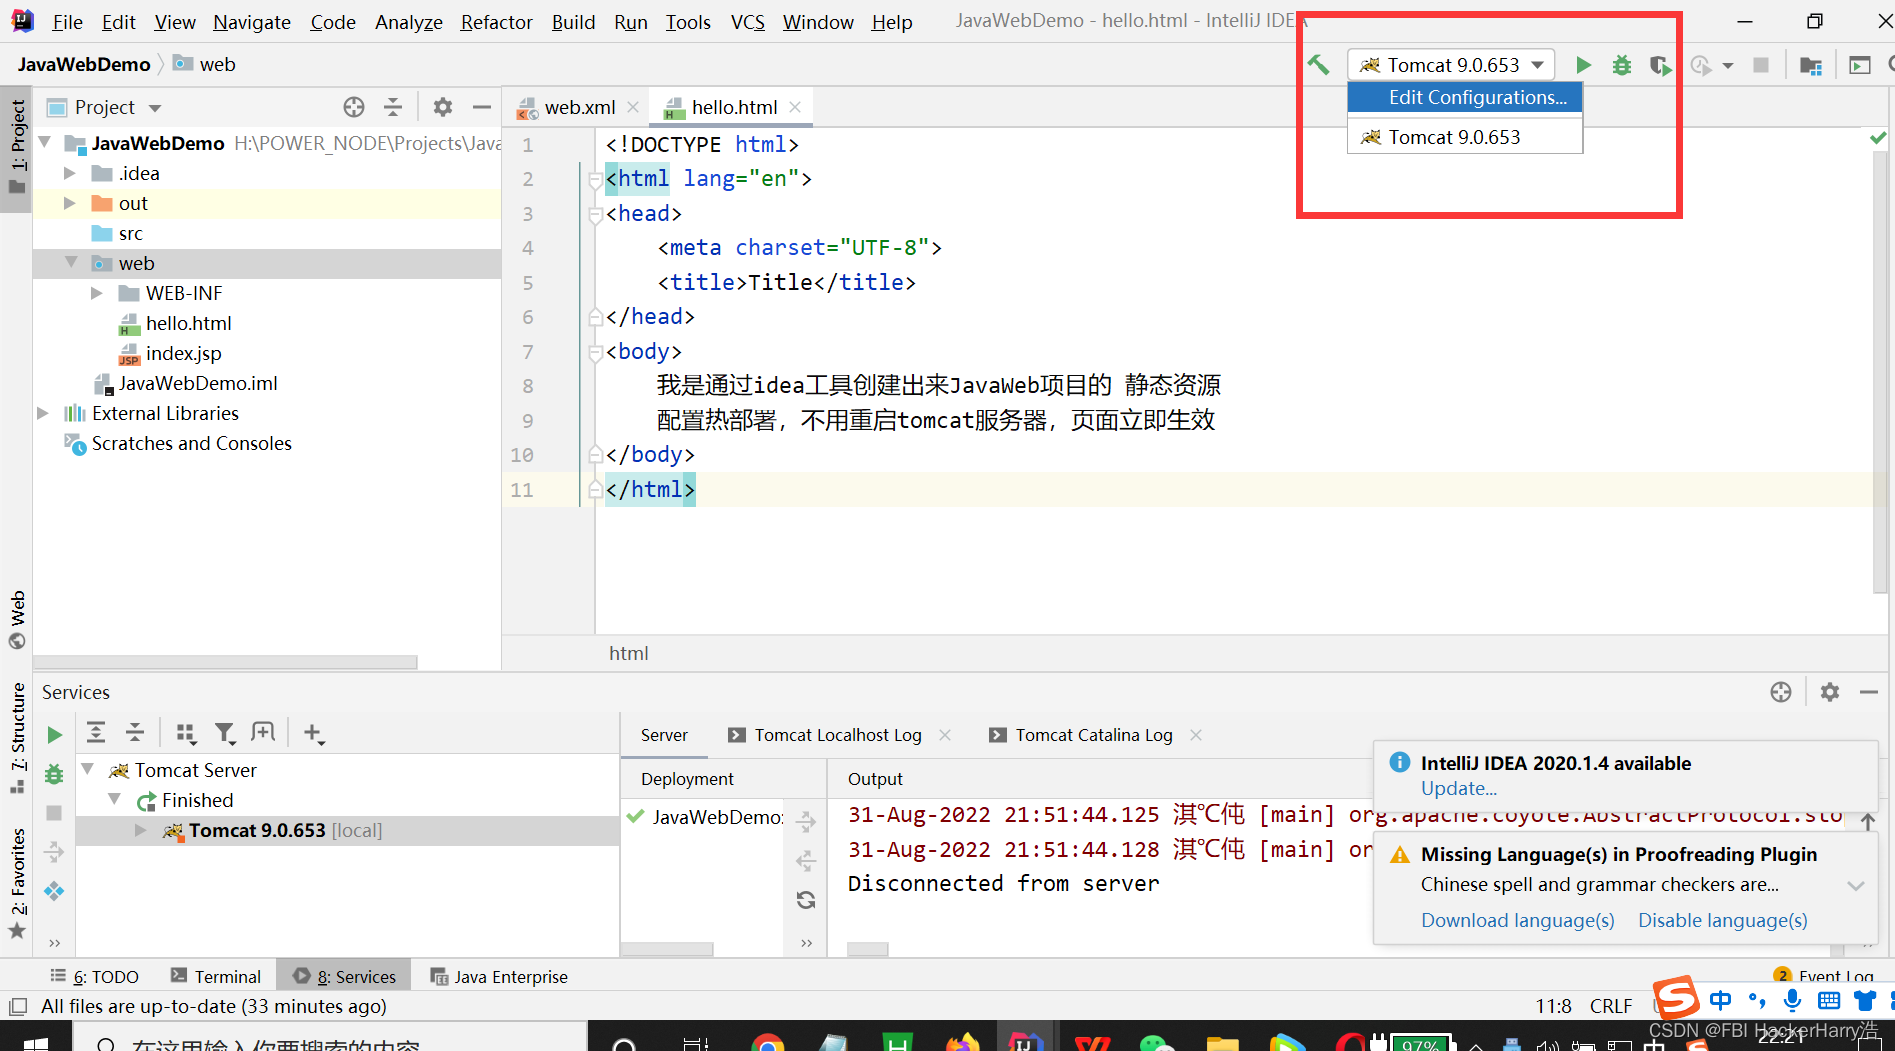This screenshot has width=1895, height=1051.
Task: Select Tomcat 9.0.653 [local] in Services tree
Action: coord(285,830)
